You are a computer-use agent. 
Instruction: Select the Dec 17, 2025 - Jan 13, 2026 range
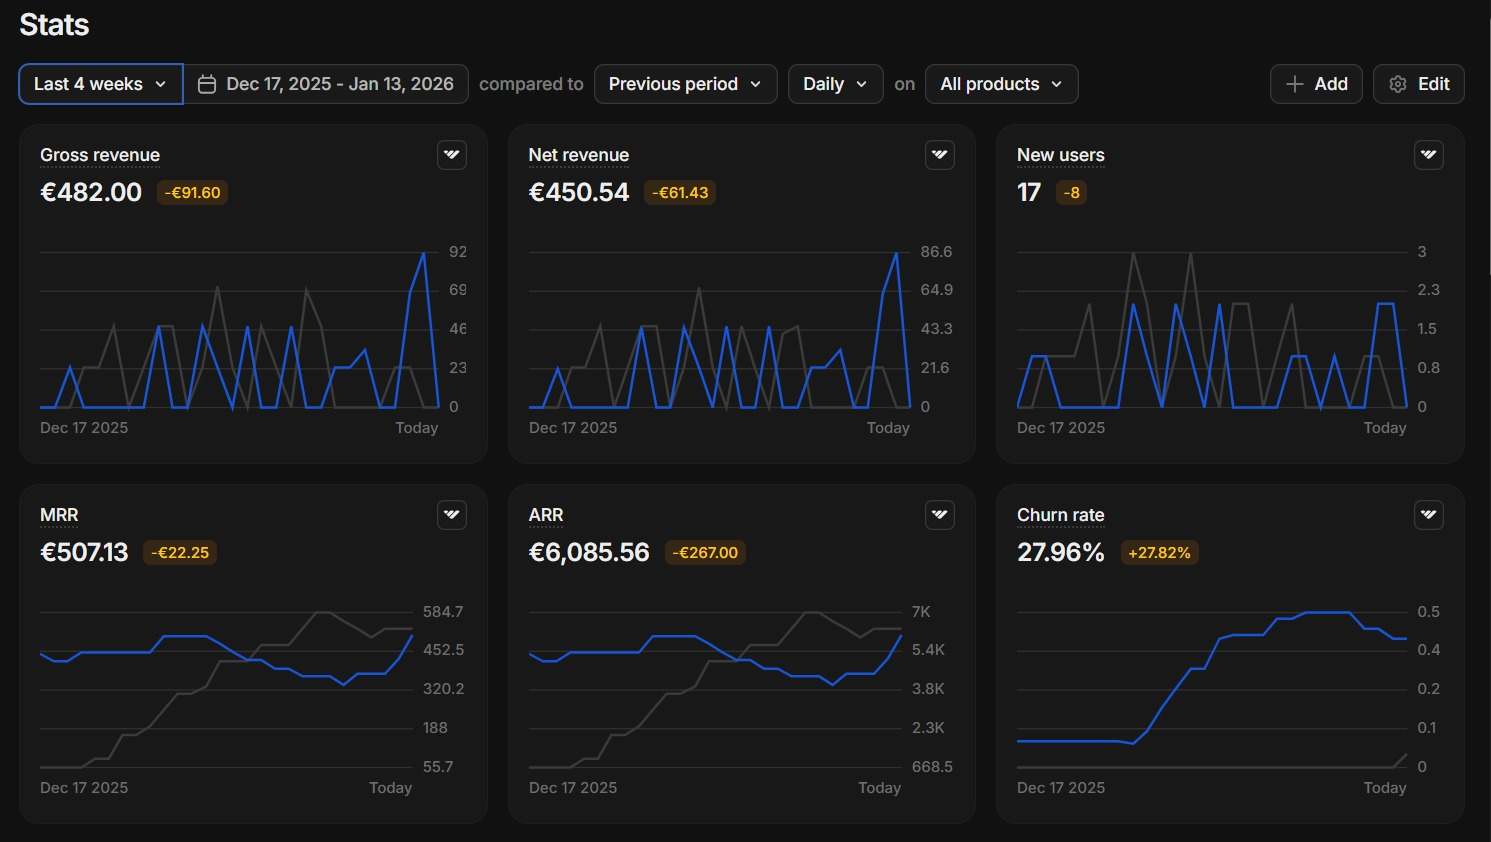pyautogui.click(x=339, y=84)
